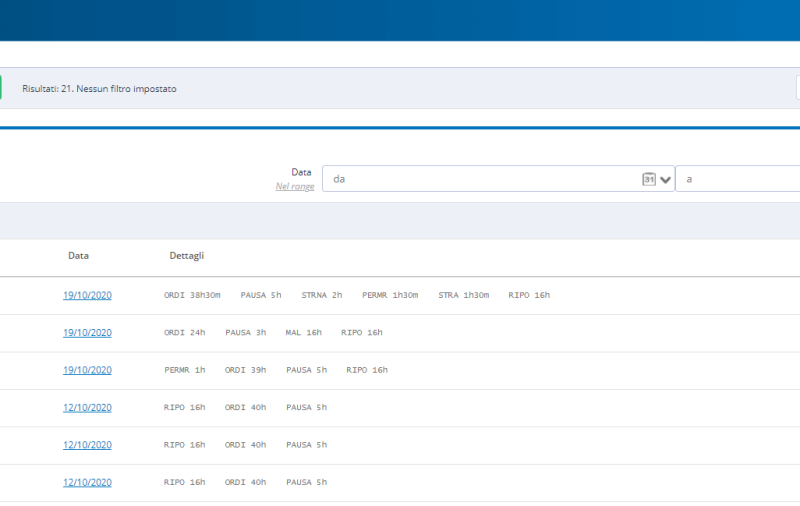Click the 'a' end date input field

[738, 179]
